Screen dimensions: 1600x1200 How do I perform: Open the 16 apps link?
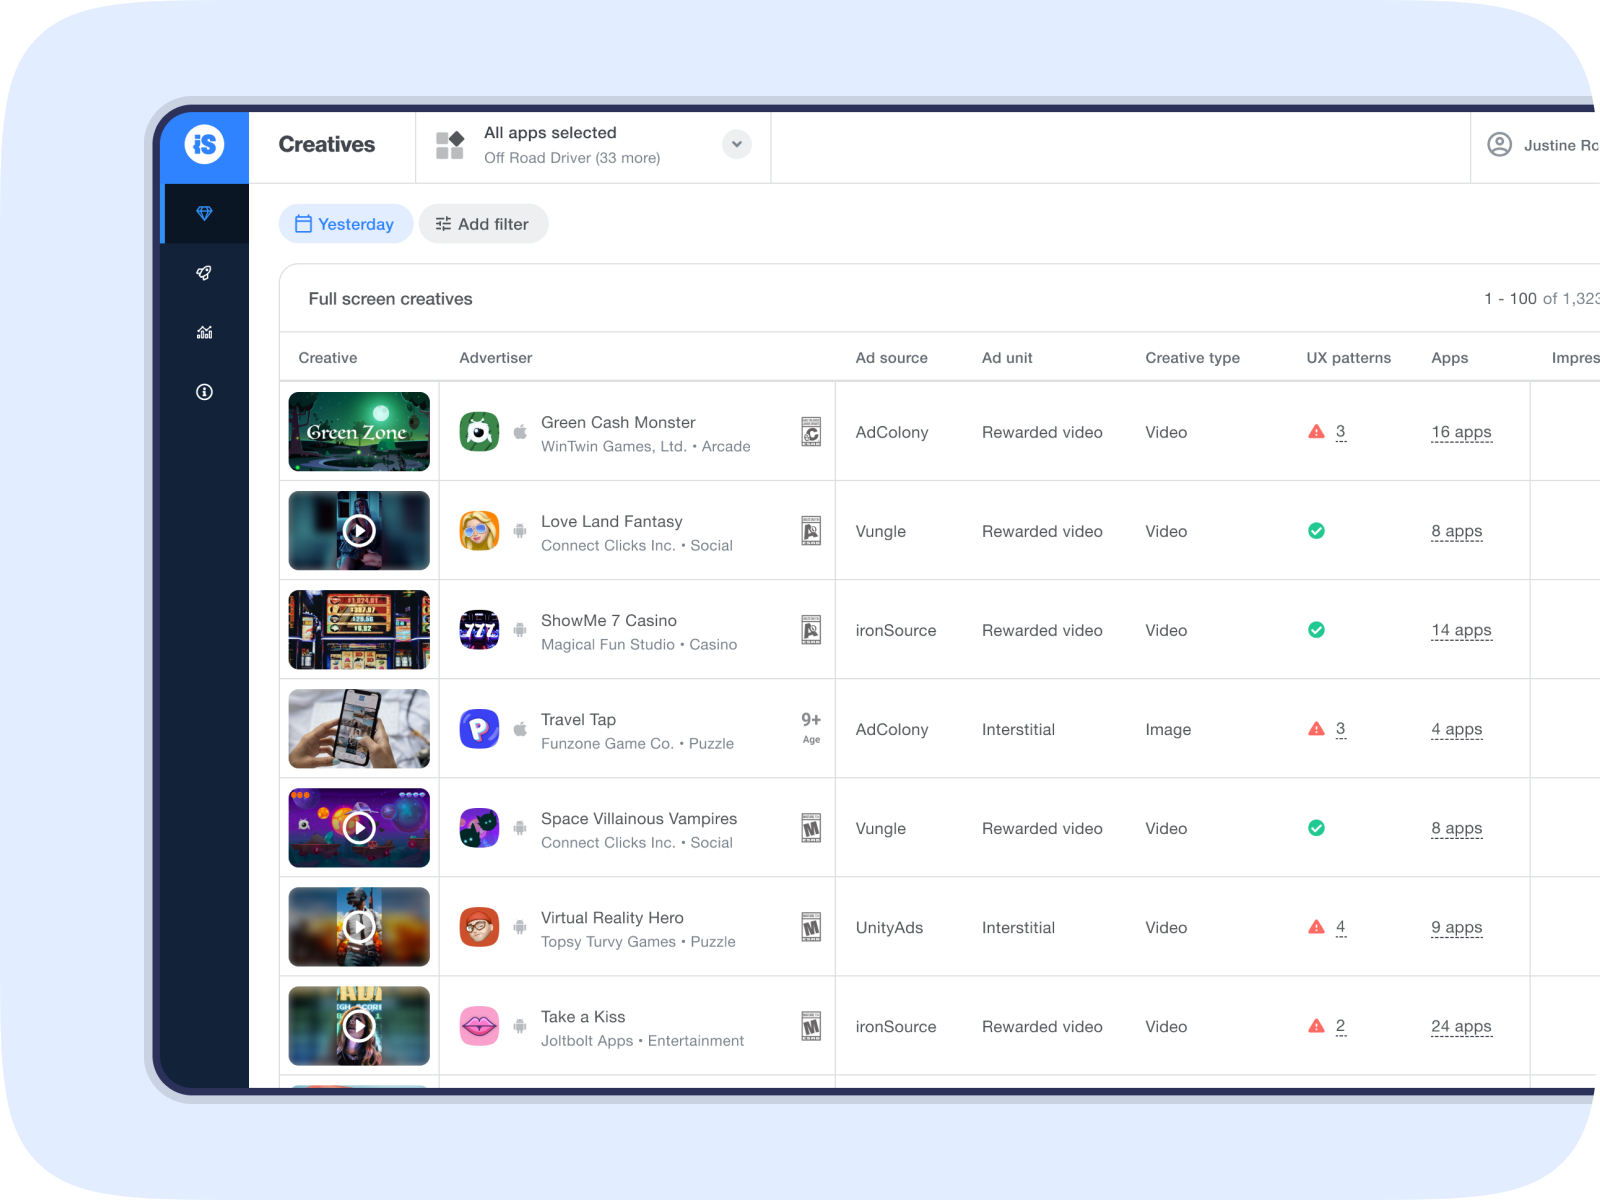point(1461,432)
